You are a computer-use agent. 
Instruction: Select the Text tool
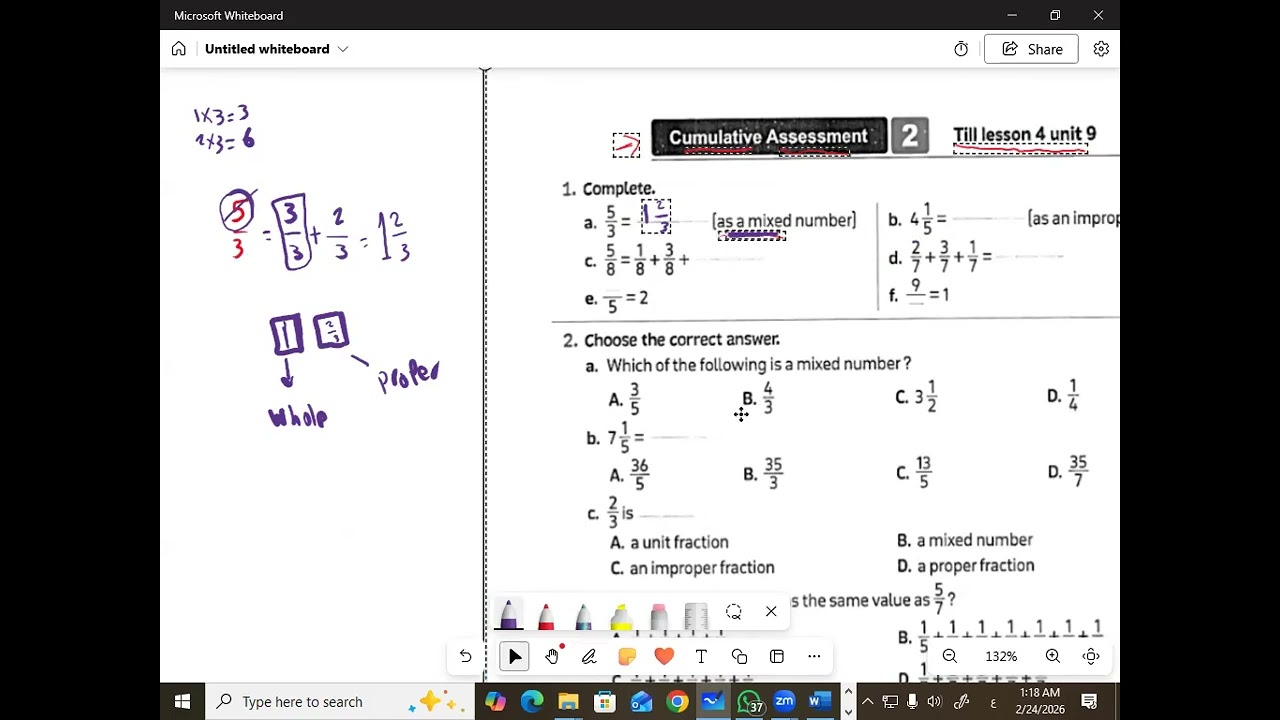[701, 656]
